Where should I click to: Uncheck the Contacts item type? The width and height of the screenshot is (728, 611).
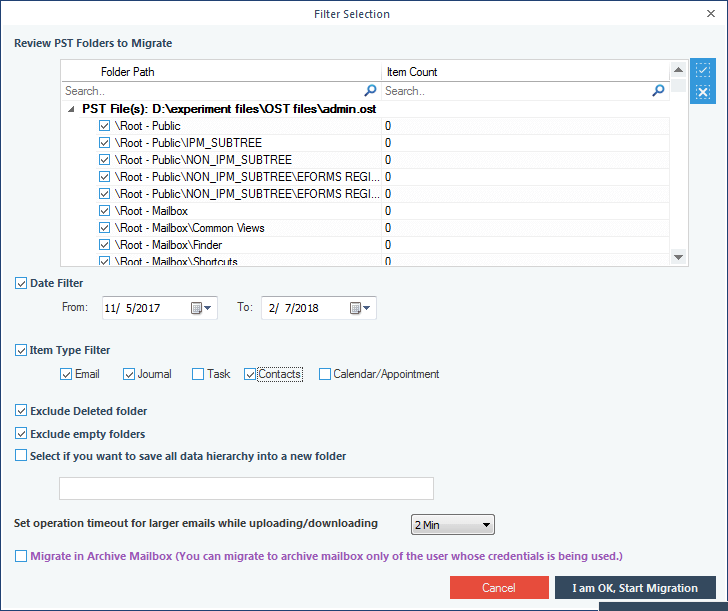(250, 374)
